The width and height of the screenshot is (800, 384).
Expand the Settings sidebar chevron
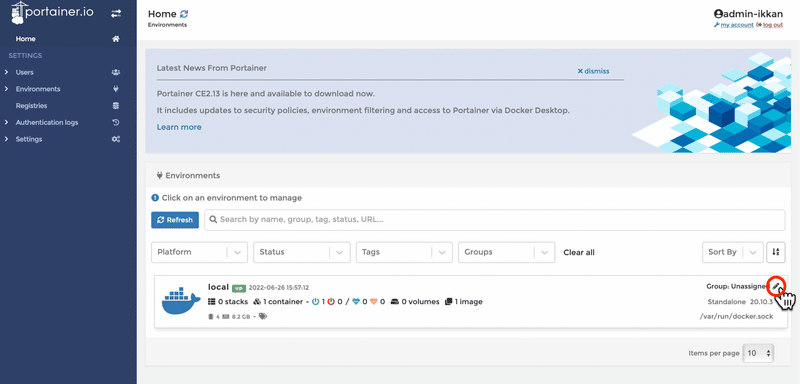[x=6, y=139]
